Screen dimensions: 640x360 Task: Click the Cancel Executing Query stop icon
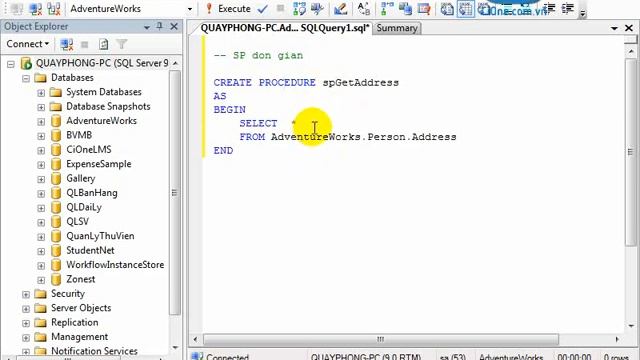[x=280, y=9]
